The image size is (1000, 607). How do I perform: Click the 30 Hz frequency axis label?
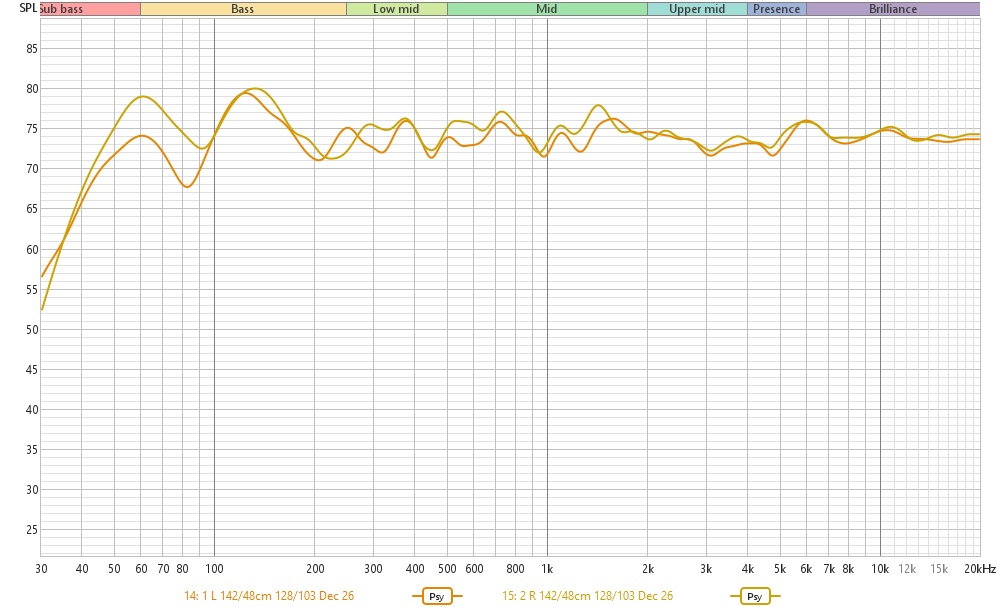coord(41,569)
